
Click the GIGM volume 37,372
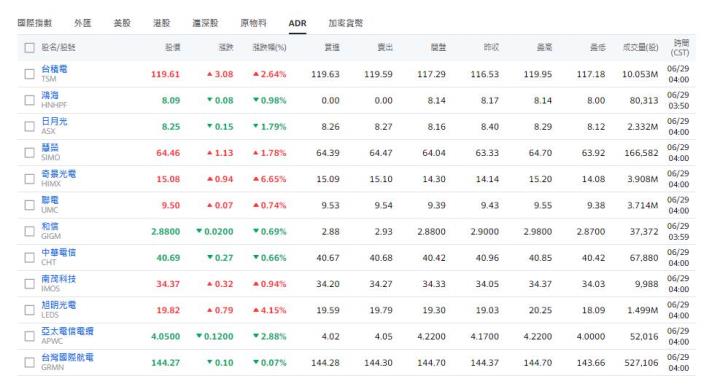(x=644, y=231)
